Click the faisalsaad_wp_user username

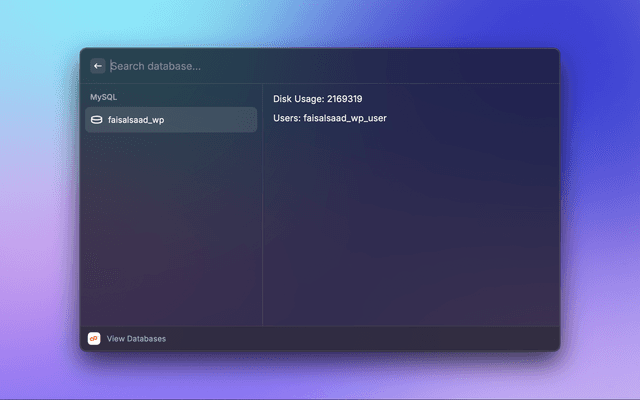click(x=345, y=118)
